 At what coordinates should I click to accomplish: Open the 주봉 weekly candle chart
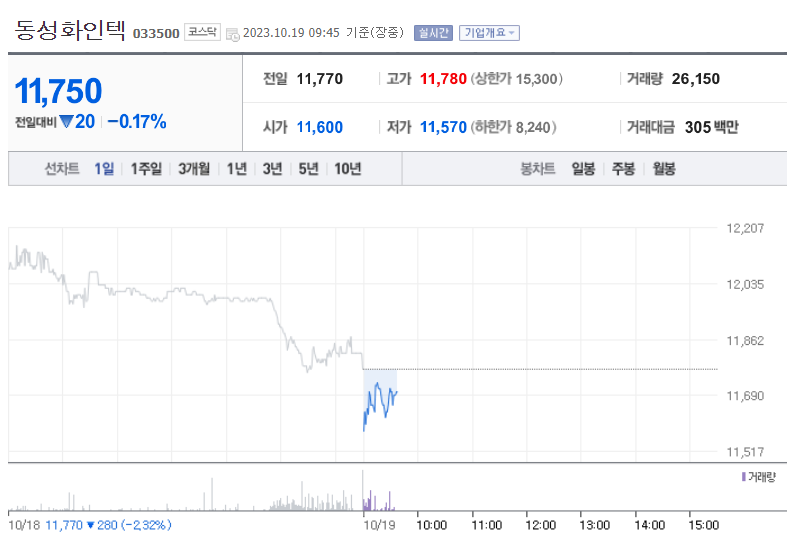click(623, 169)
